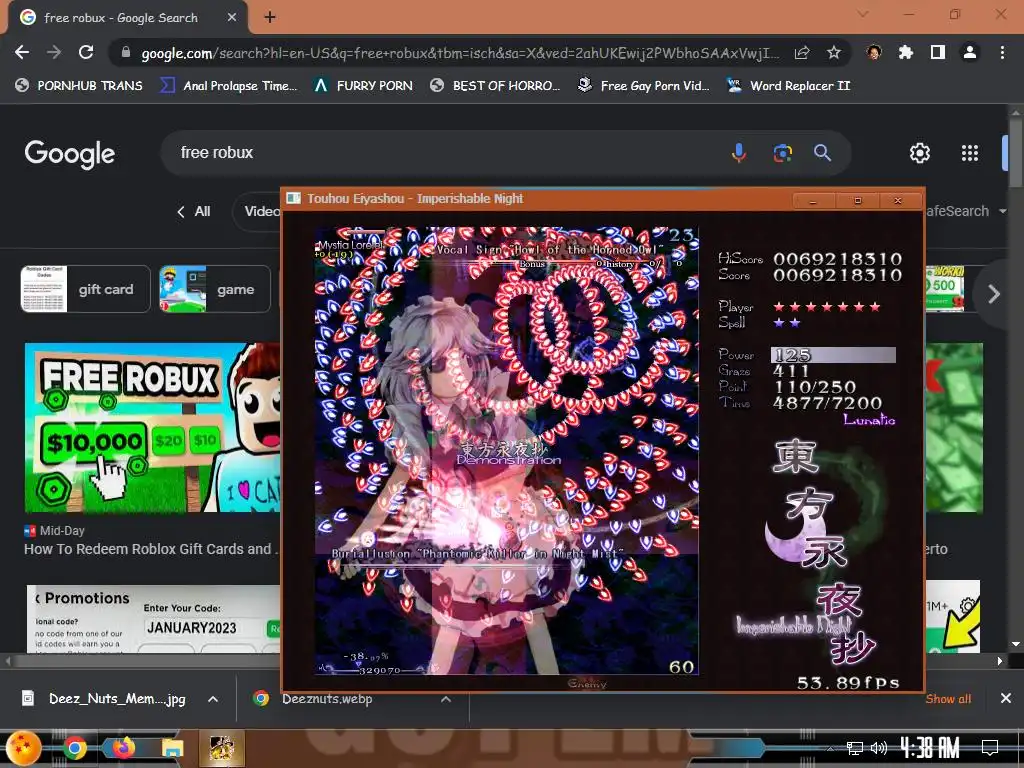The width and height of the screenshot is (1024, 768).
Task: Select the Videos search tab
Action: [x=259, y=212]
